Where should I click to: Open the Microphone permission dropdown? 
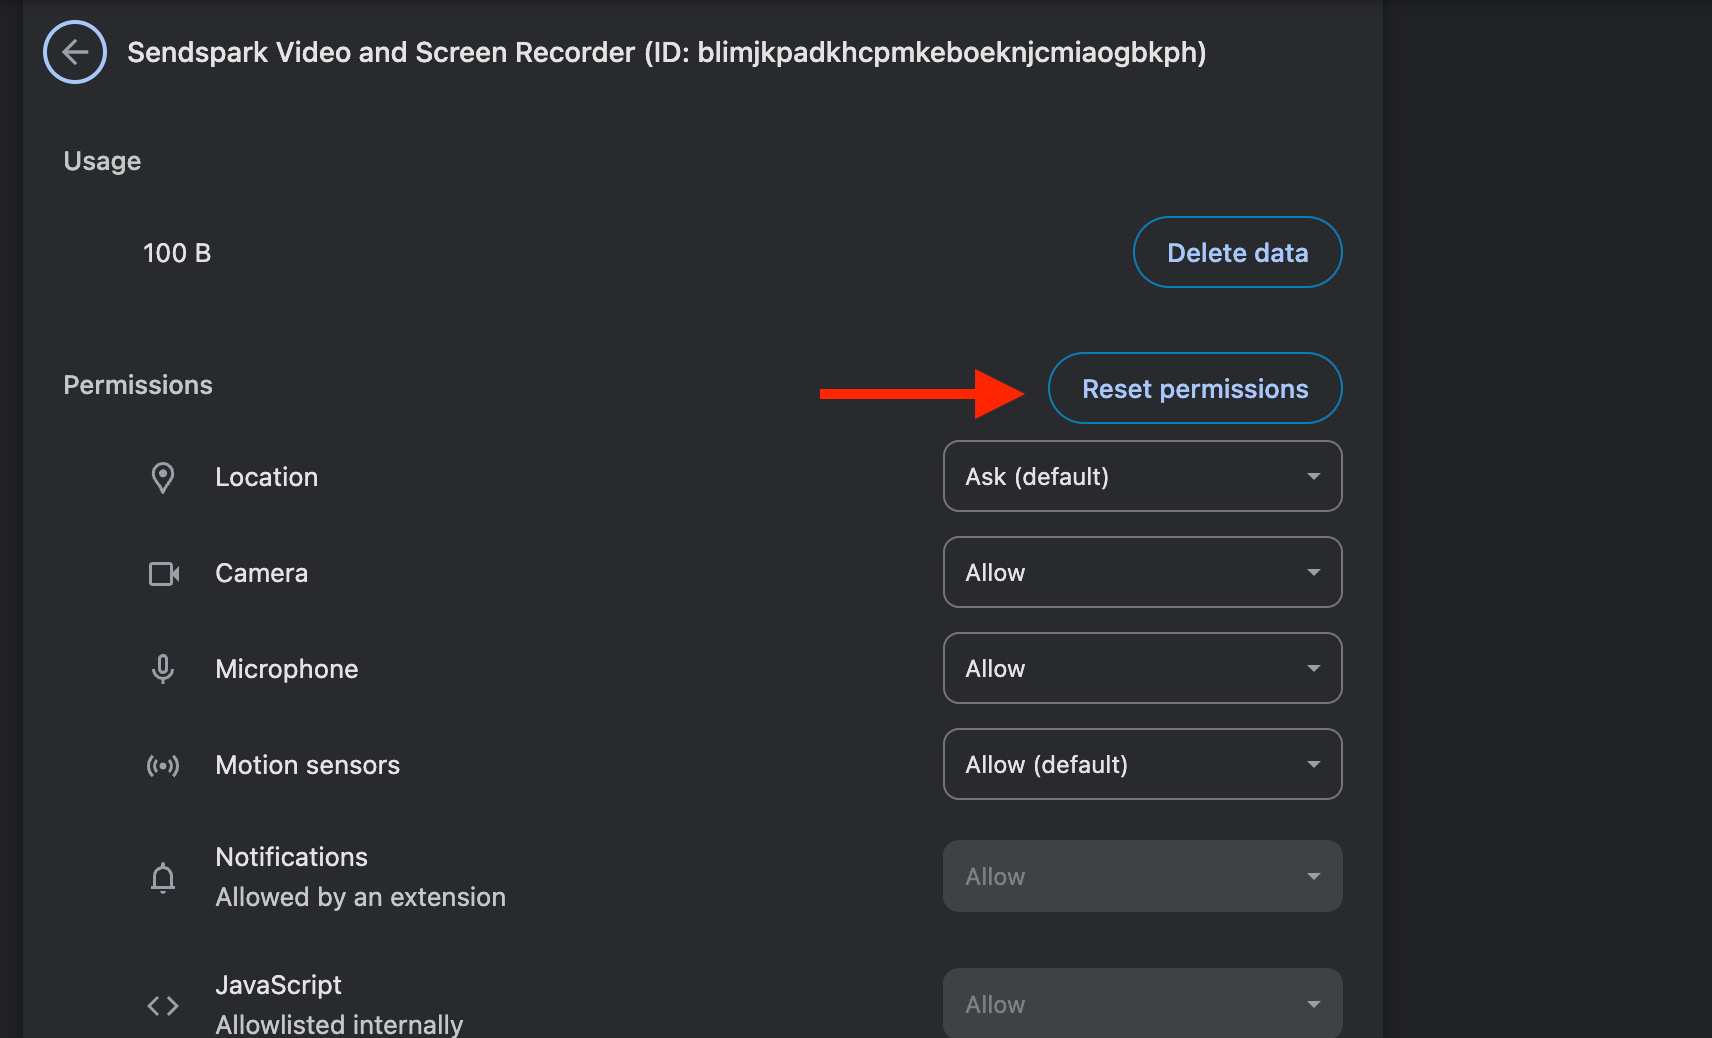(1142, 668)
